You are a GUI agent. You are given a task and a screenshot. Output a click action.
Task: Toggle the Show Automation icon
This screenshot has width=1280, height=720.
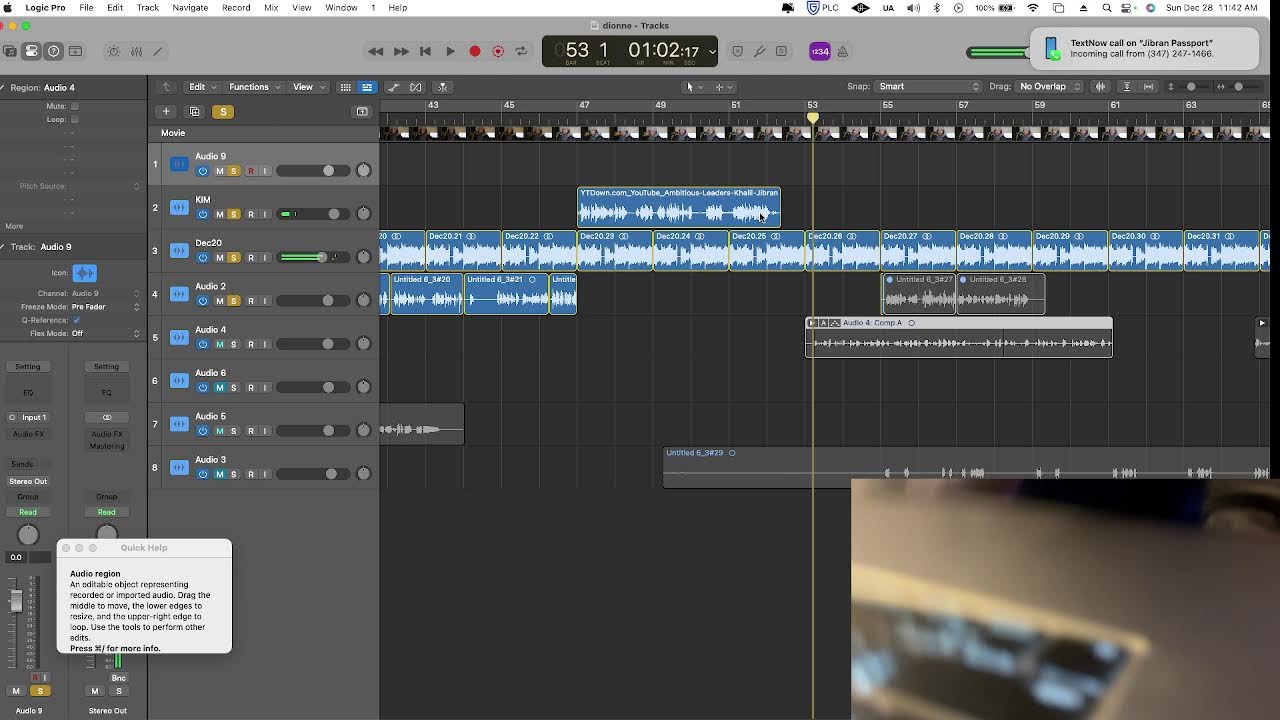[394, 87]
